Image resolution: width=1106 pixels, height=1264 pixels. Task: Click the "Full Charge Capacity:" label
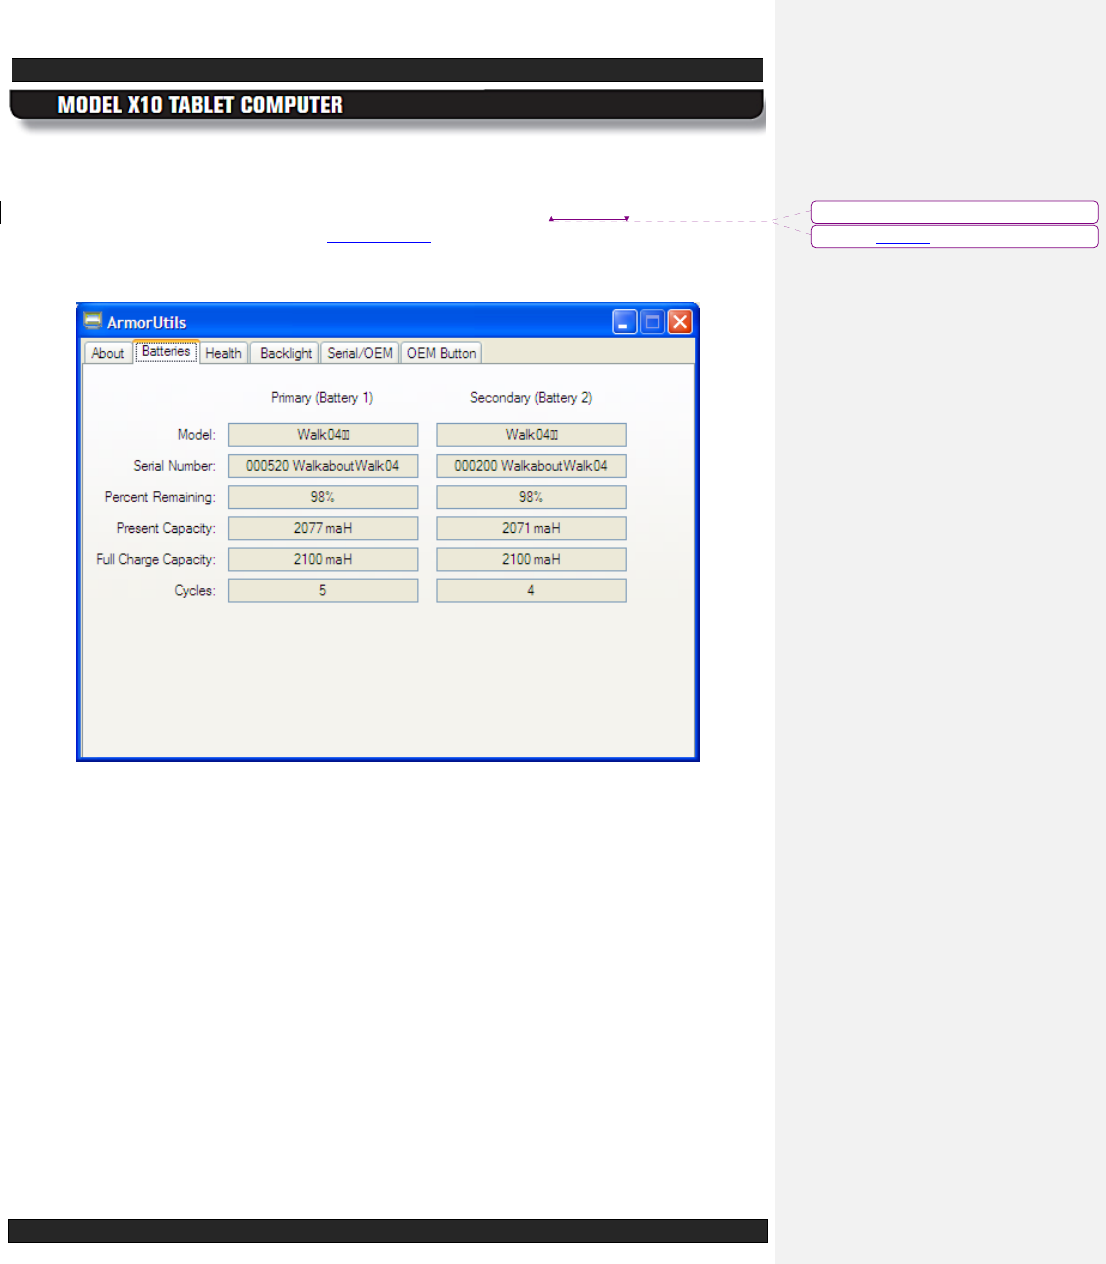coord(156,559)
